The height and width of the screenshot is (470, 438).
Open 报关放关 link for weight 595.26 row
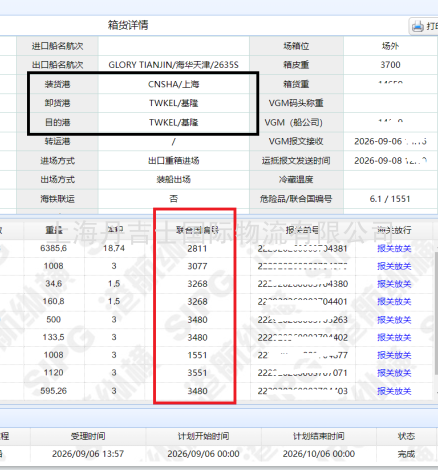(394, 391)
